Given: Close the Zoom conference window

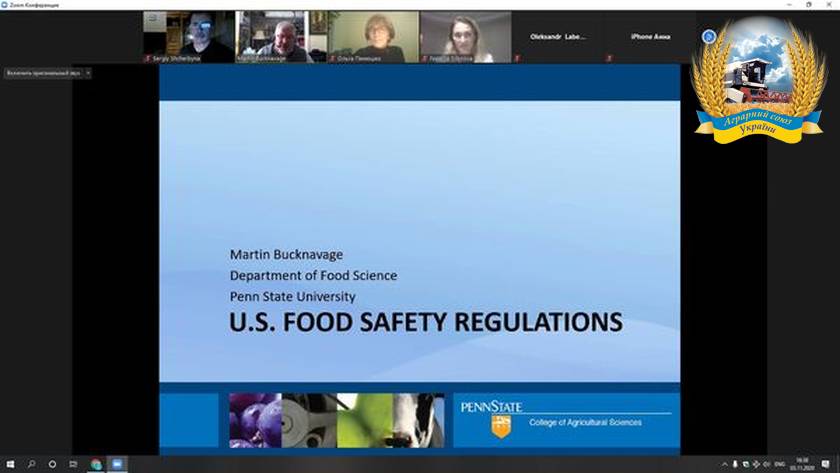Looking at the screenshot, I should (x=829, y=5).
